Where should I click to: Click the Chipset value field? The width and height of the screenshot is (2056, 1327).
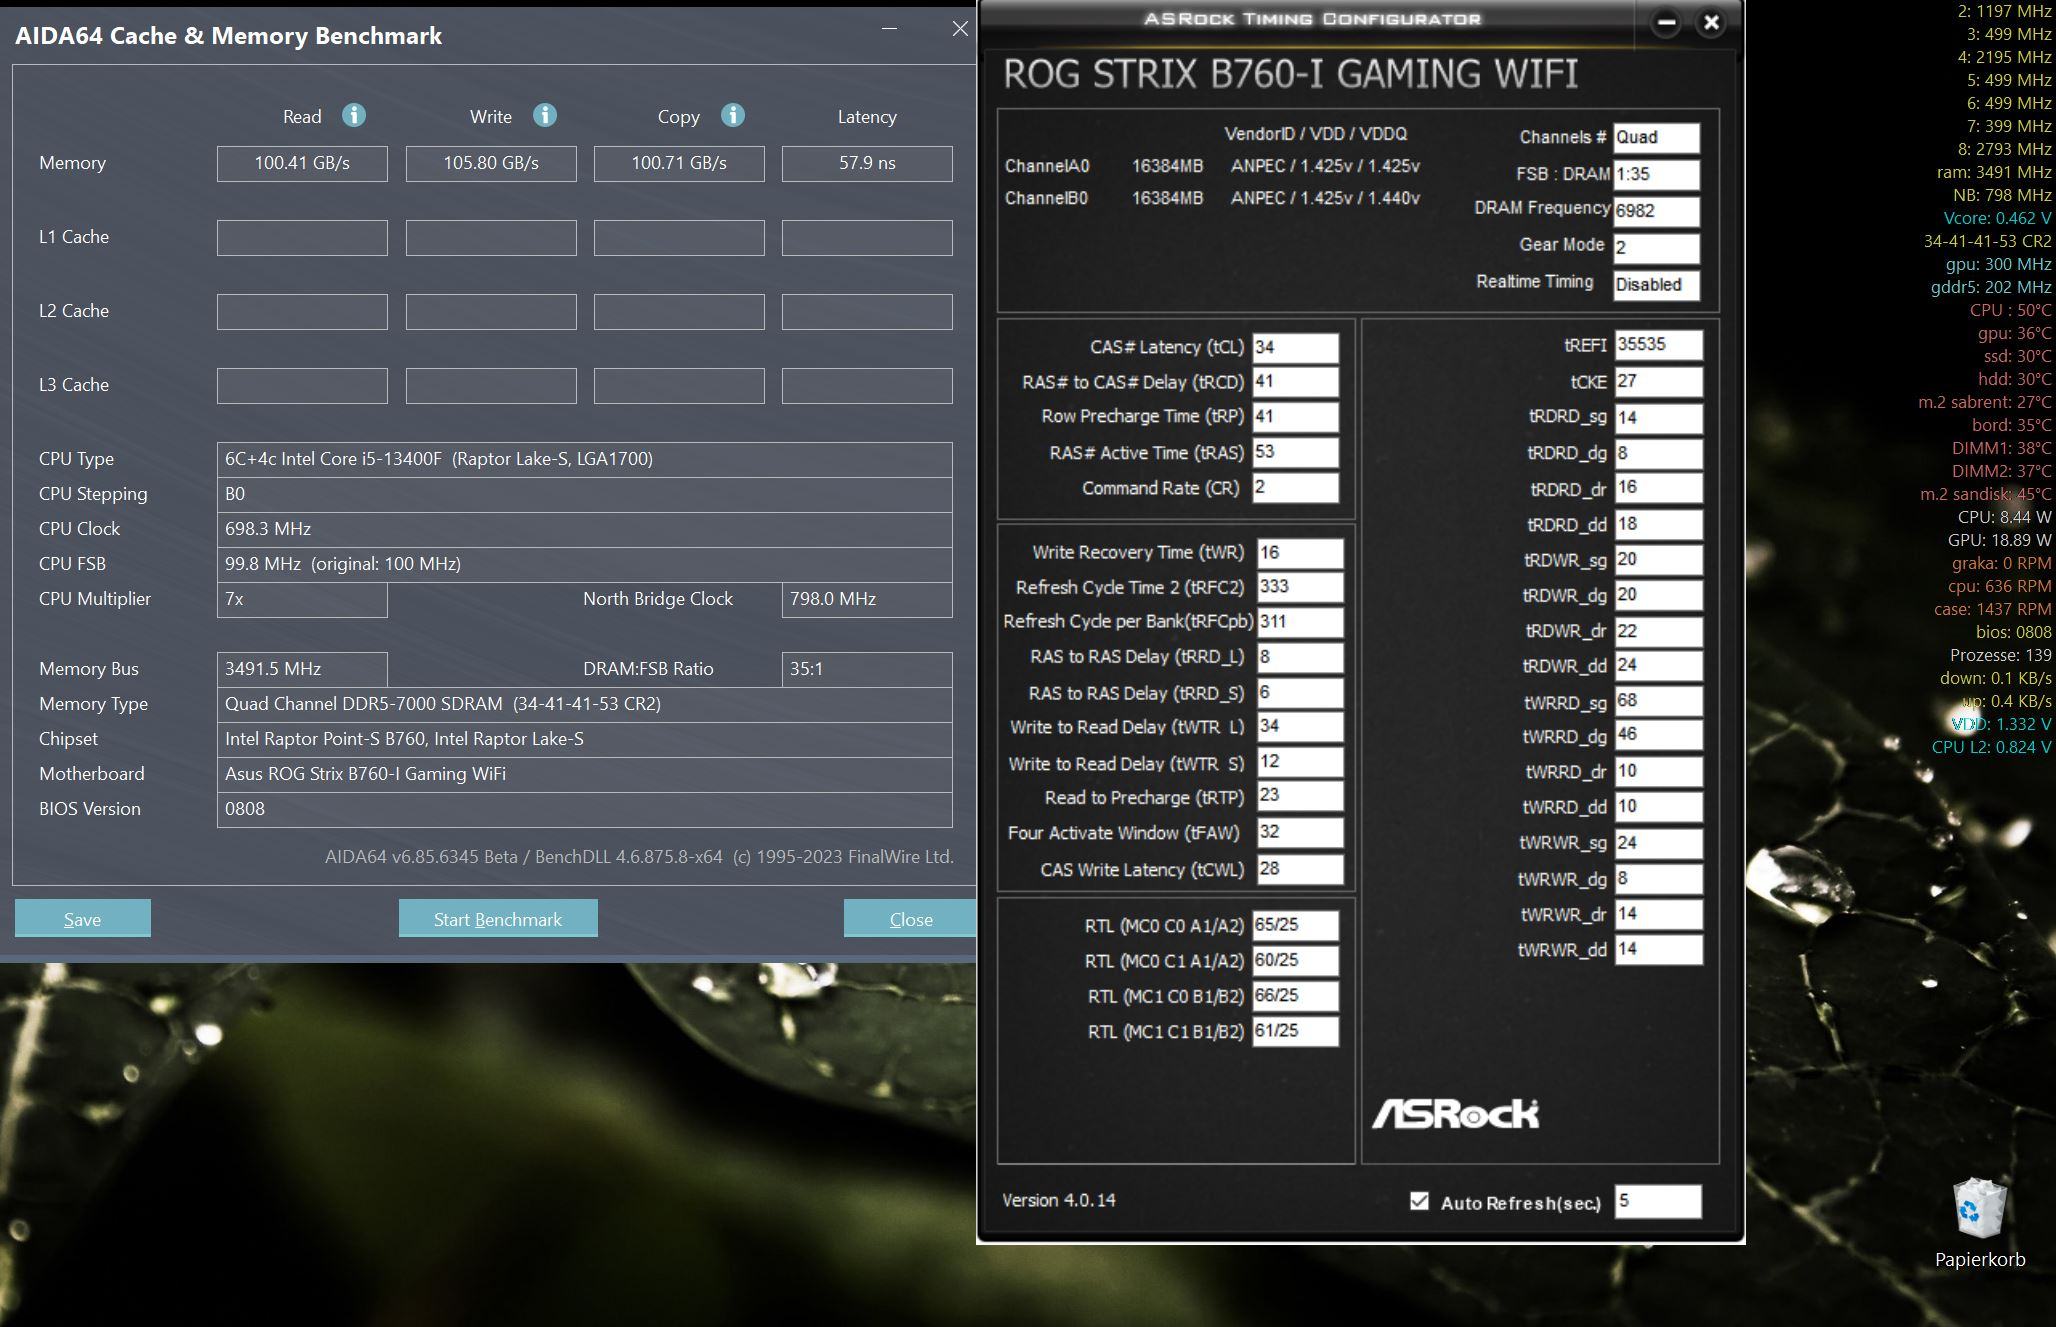point(585,739)
